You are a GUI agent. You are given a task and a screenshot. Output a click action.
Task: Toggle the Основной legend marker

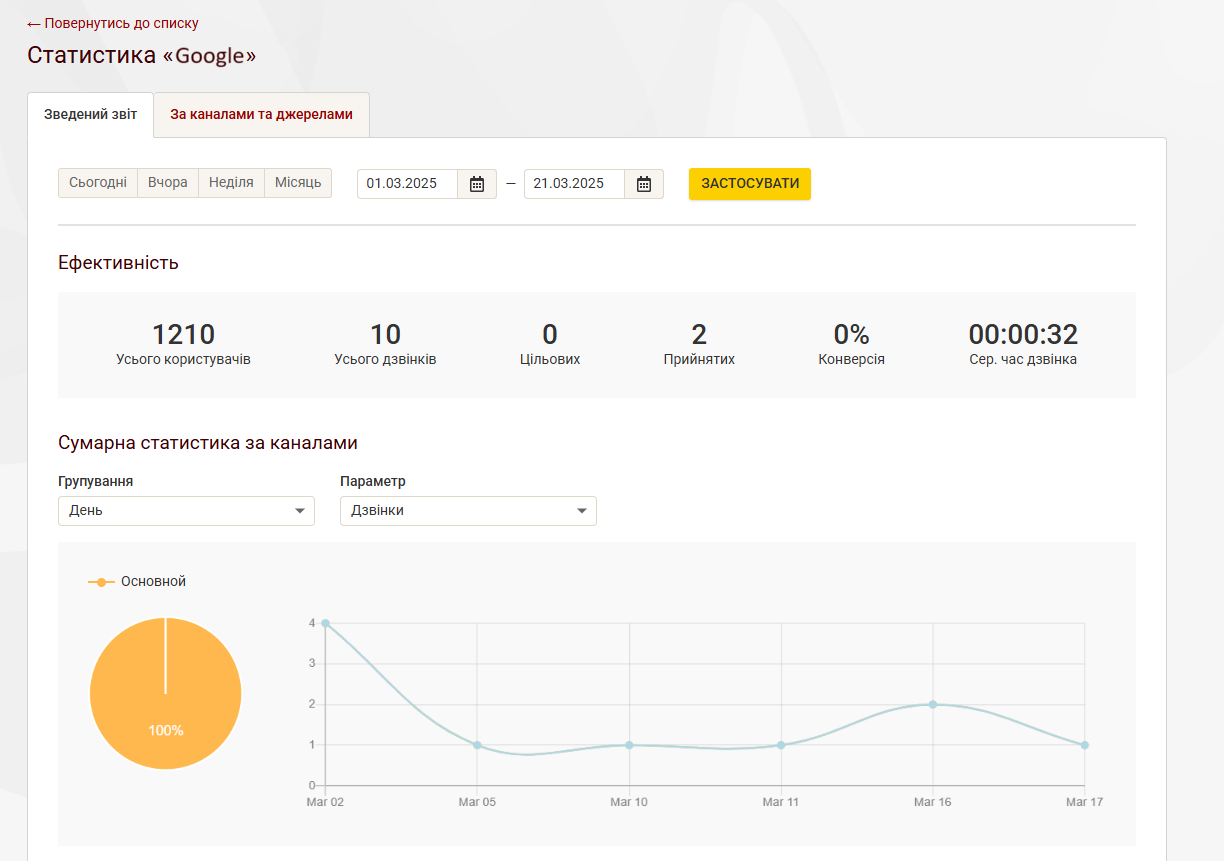tap(101, 582)
